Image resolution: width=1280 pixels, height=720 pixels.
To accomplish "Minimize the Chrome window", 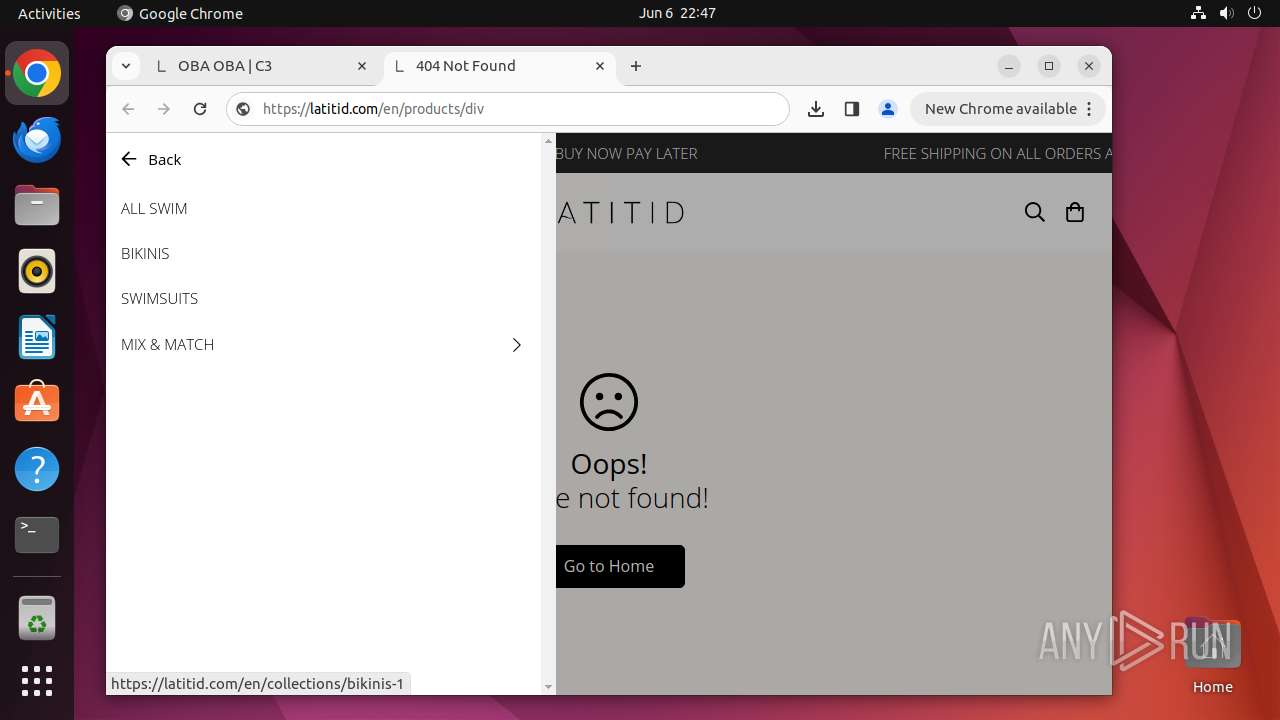I will coord(1009,66).
